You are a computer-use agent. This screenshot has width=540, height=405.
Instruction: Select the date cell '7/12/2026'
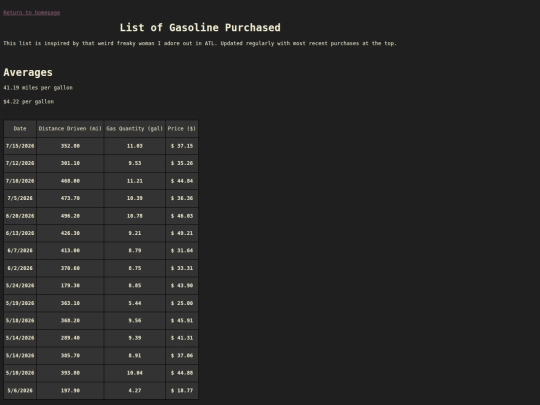click(20, 163)
